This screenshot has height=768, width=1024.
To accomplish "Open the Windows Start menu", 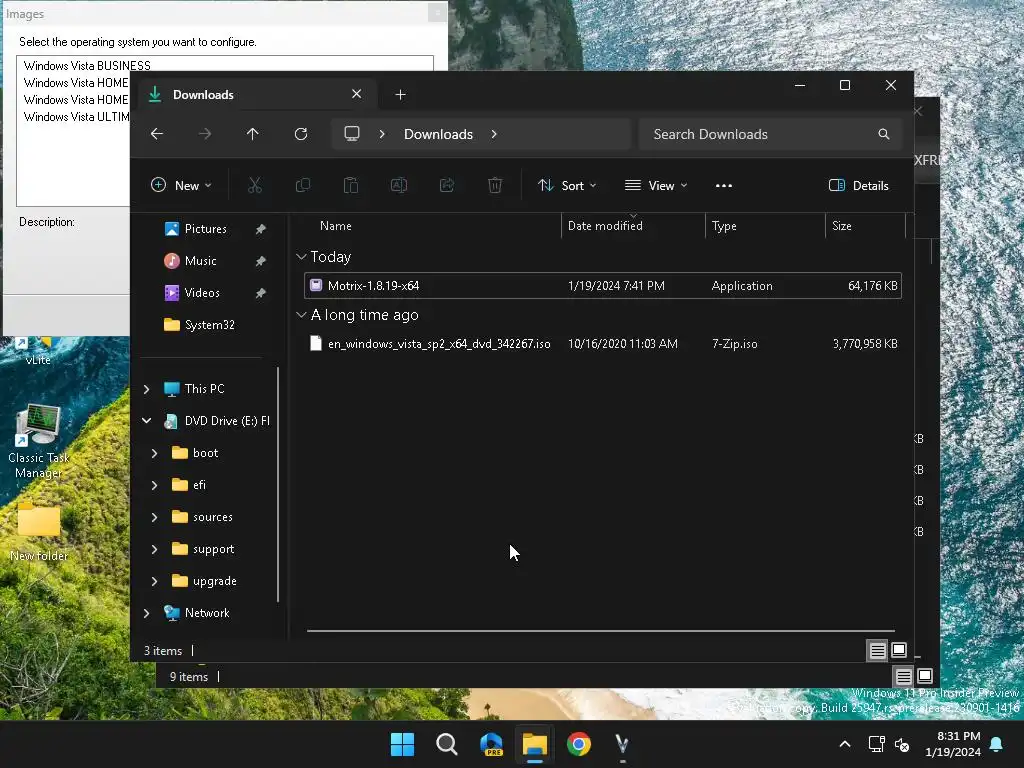I will tap(402, 744).
